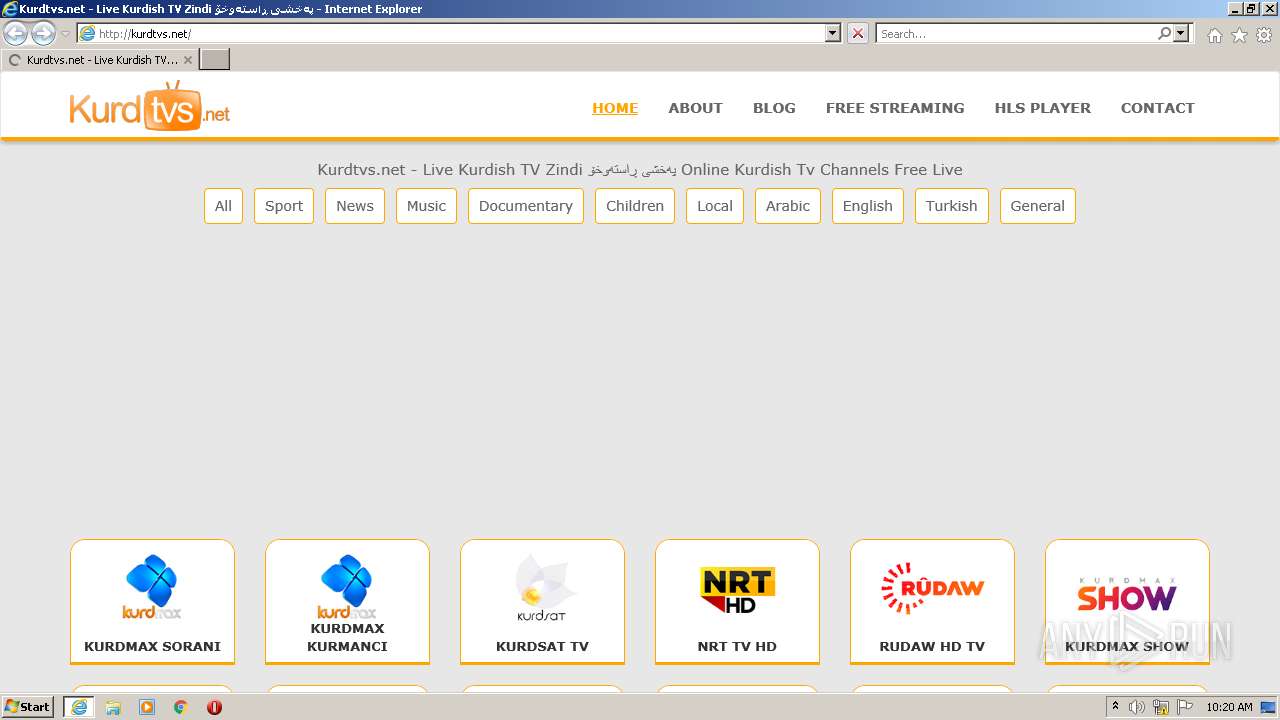Filter channels by Documentary
The height and width of the screenshot is (720, 1280).
tap(526, 206)
